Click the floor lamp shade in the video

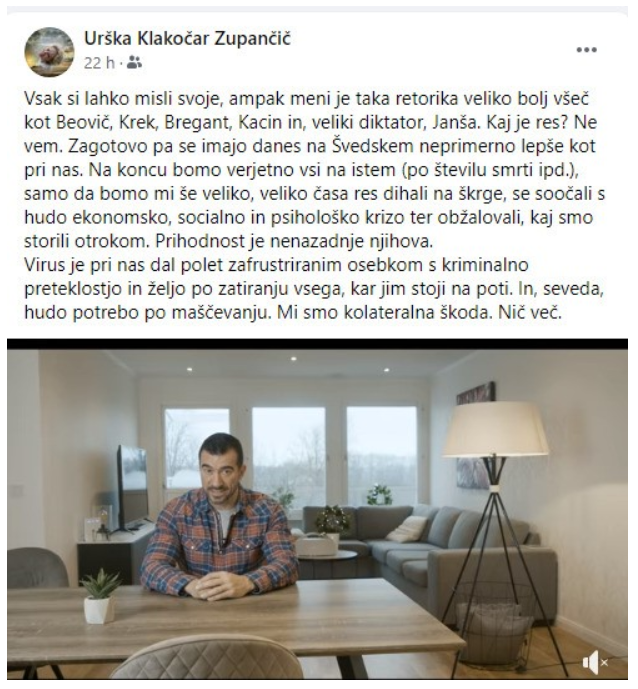tap(496, 429)
